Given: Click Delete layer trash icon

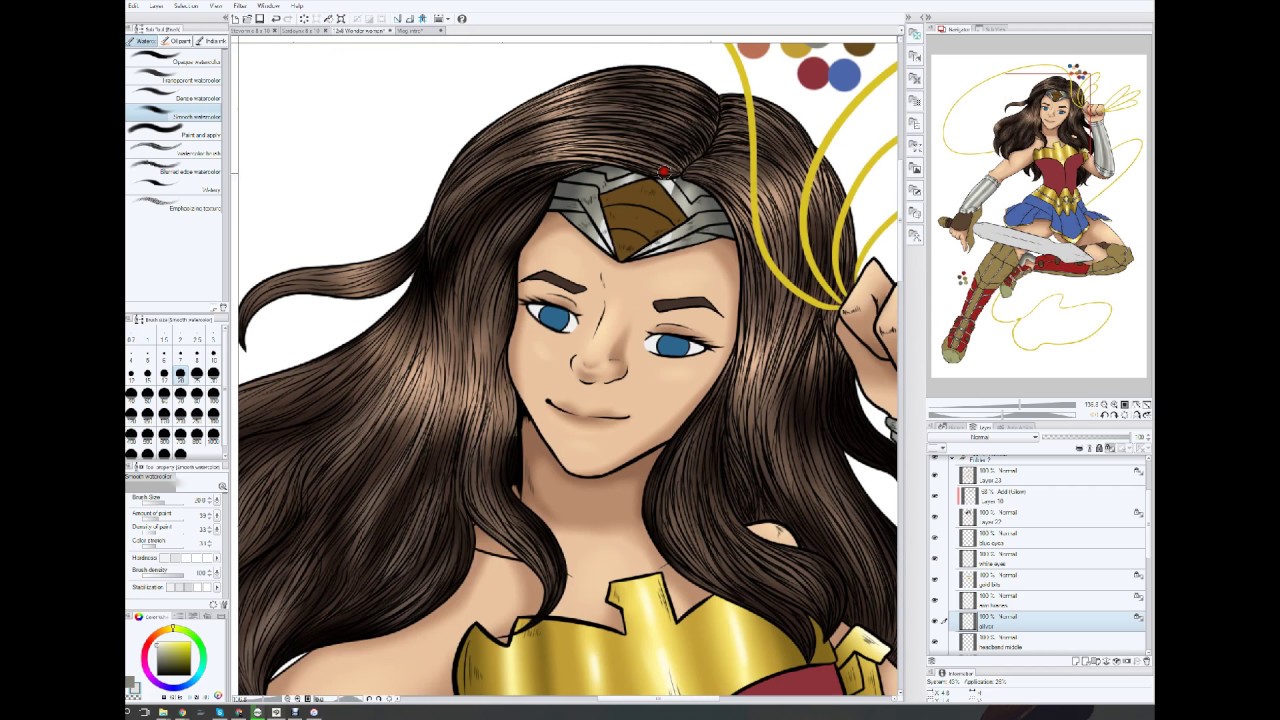Looking at the screenshot, I should point(1147,661).
